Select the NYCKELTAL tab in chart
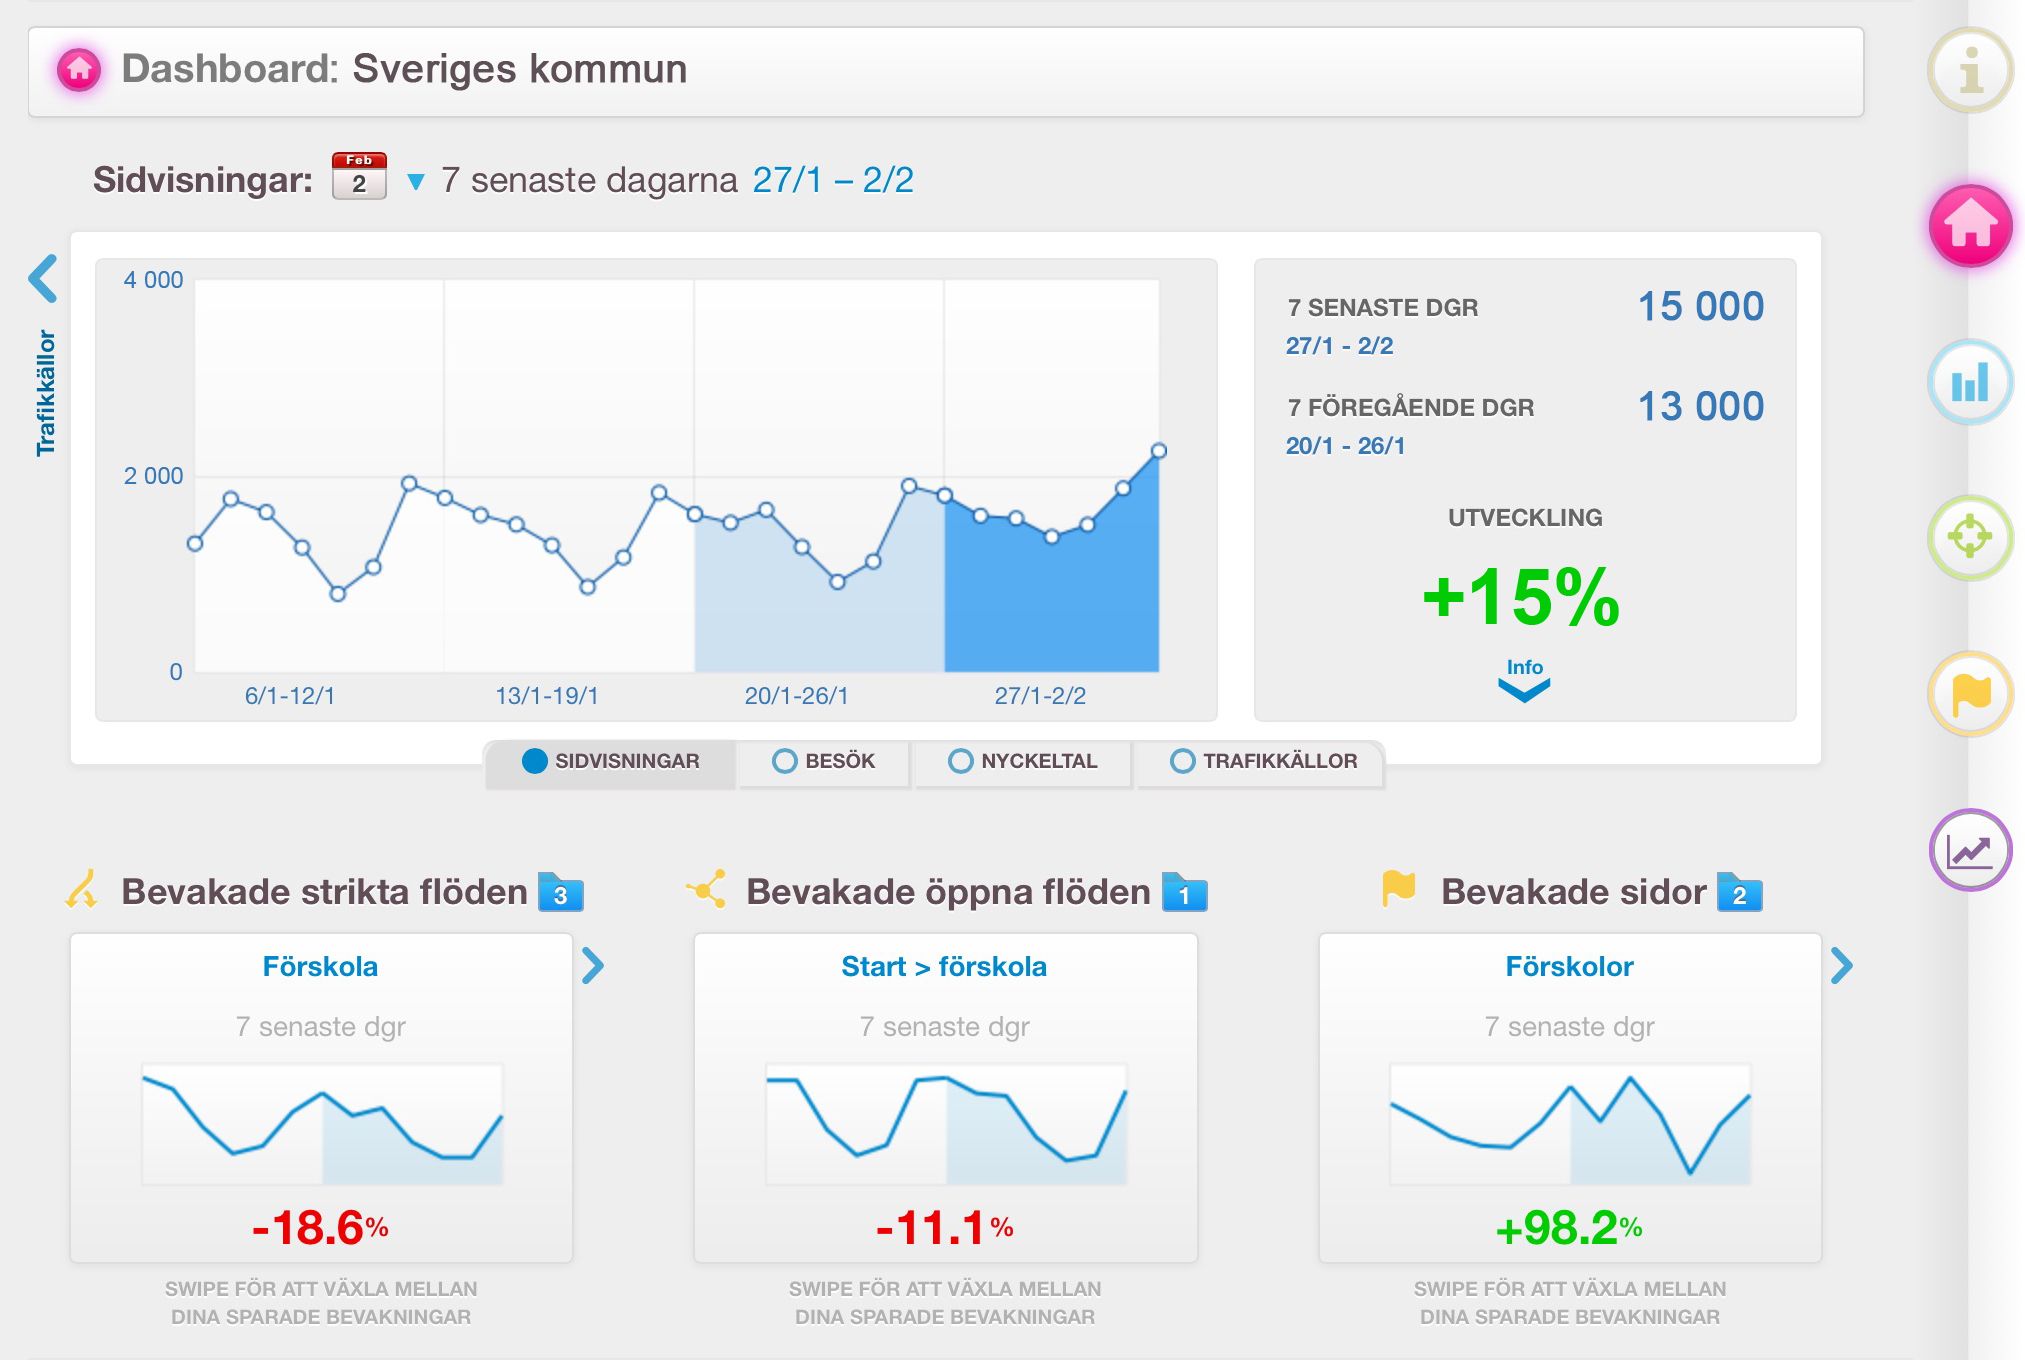 (1034, 762)
